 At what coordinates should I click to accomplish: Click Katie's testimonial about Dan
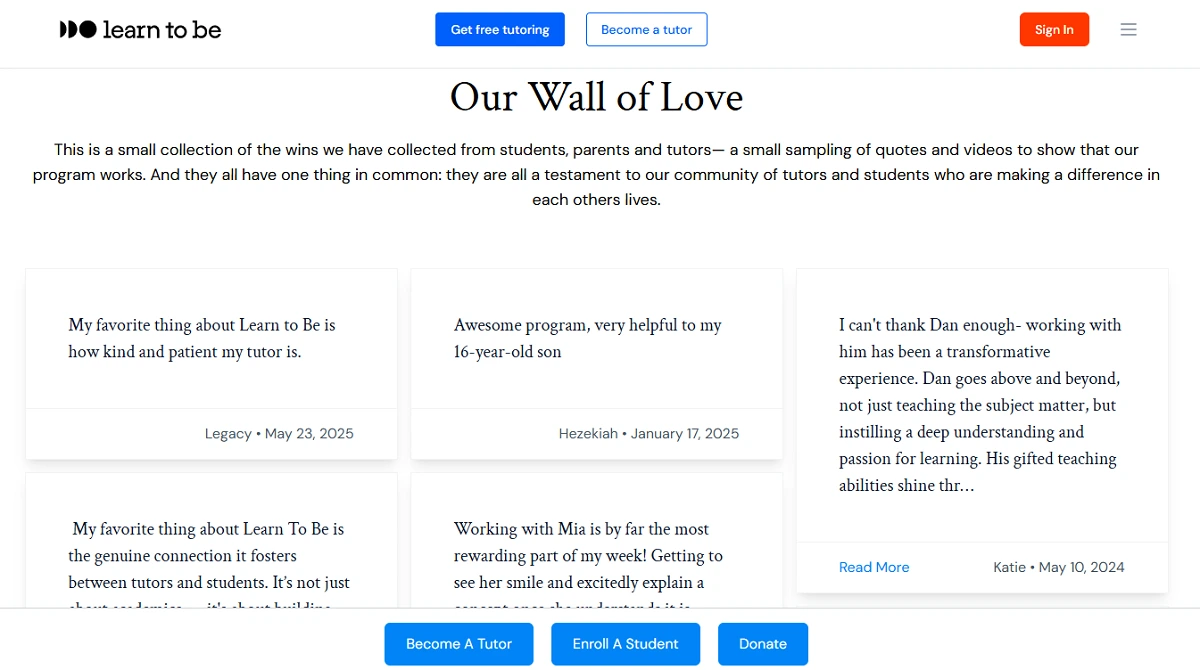pos(982,430)
